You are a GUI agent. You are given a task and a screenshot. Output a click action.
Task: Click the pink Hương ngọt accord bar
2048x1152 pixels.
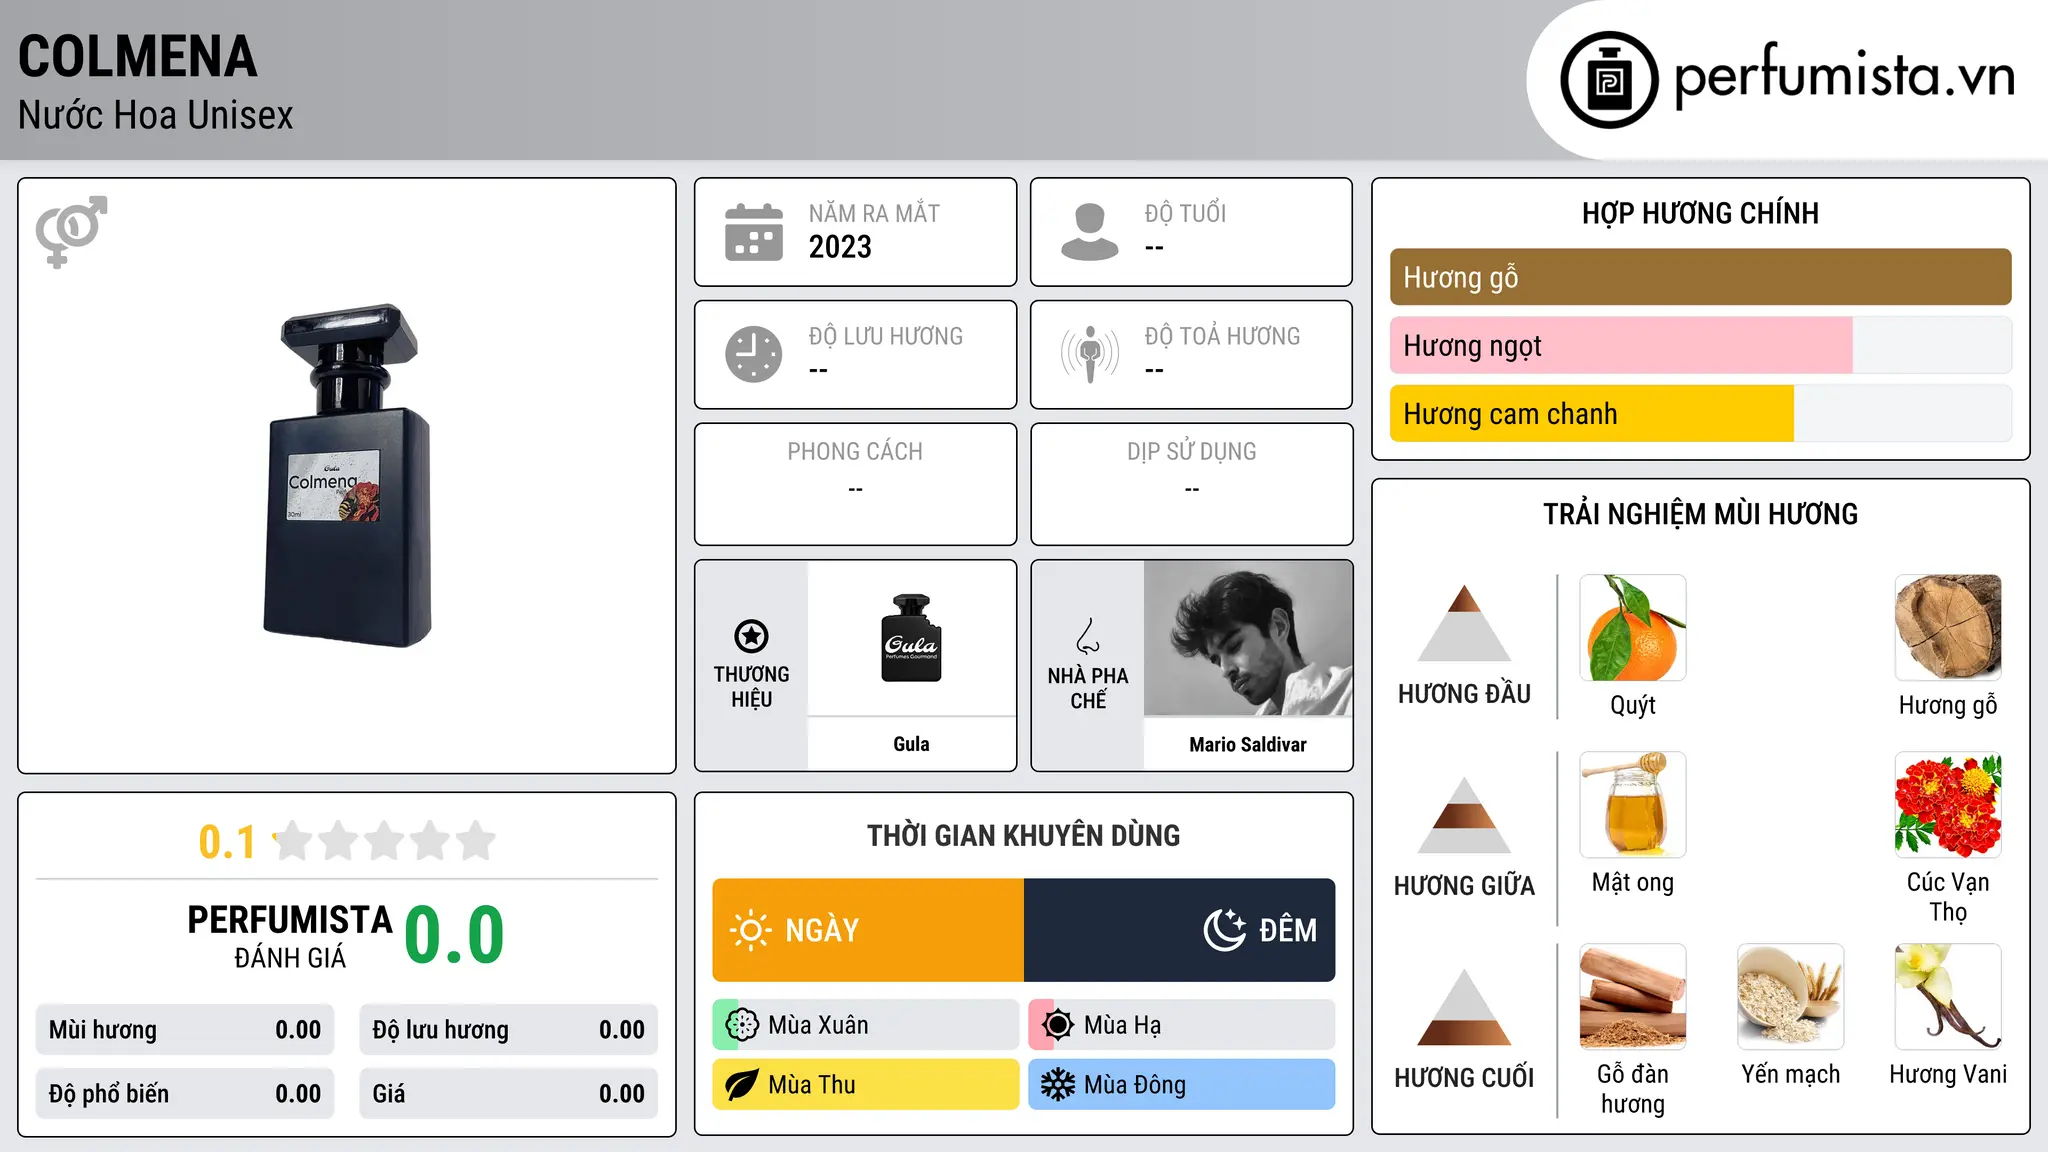click(1621, 346)
